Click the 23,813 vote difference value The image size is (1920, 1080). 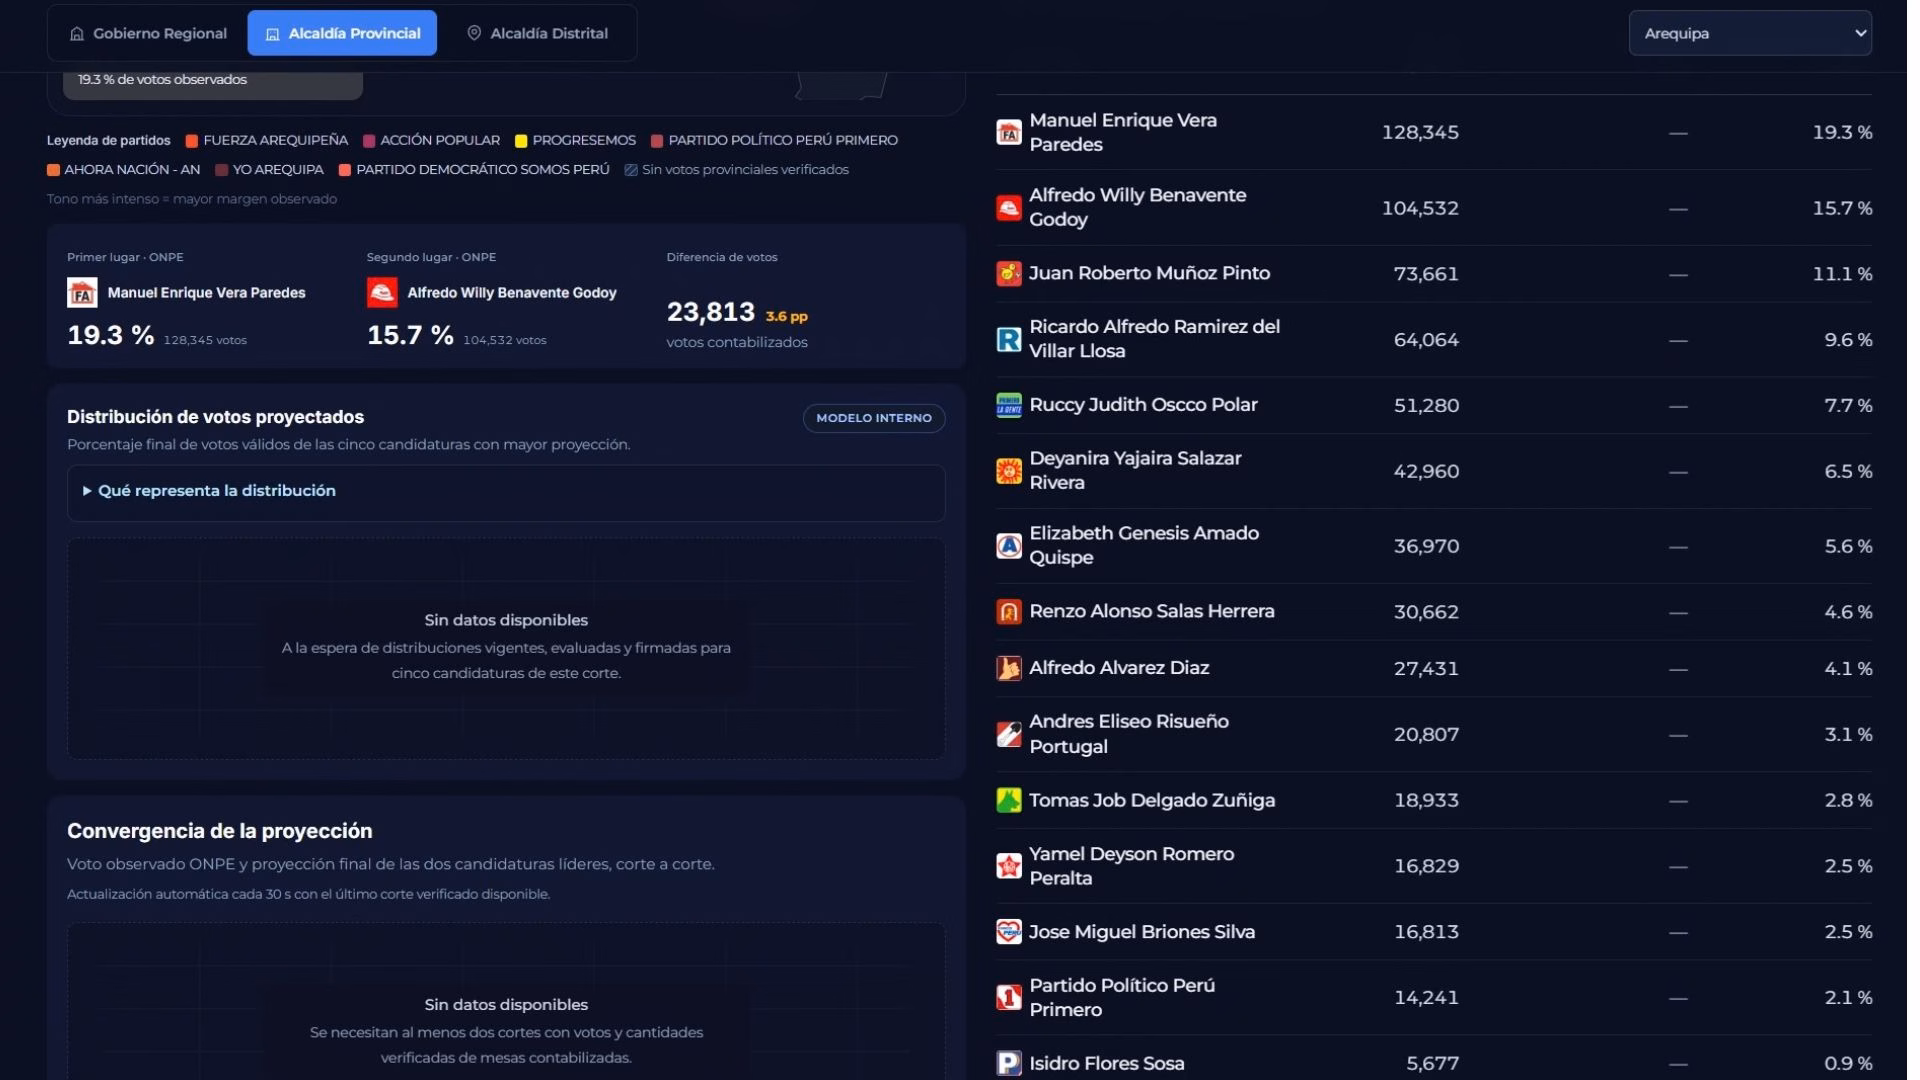[x=711, y=312]
